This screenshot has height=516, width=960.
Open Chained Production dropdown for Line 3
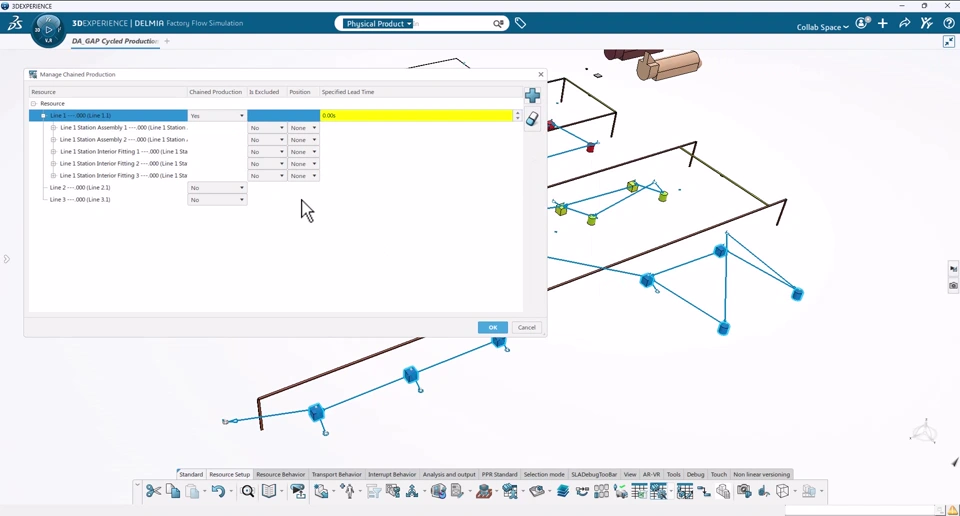(217, 200)
